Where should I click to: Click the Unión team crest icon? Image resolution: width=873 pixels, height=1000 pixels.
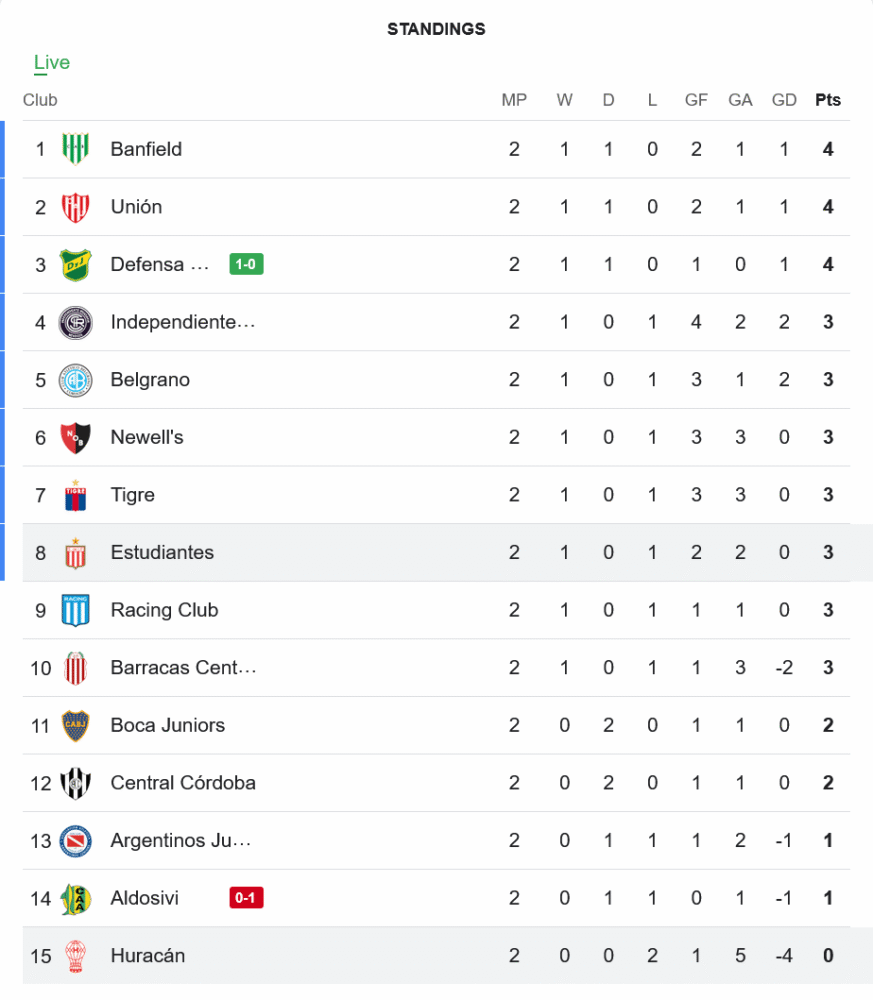[x=75, y=207]
